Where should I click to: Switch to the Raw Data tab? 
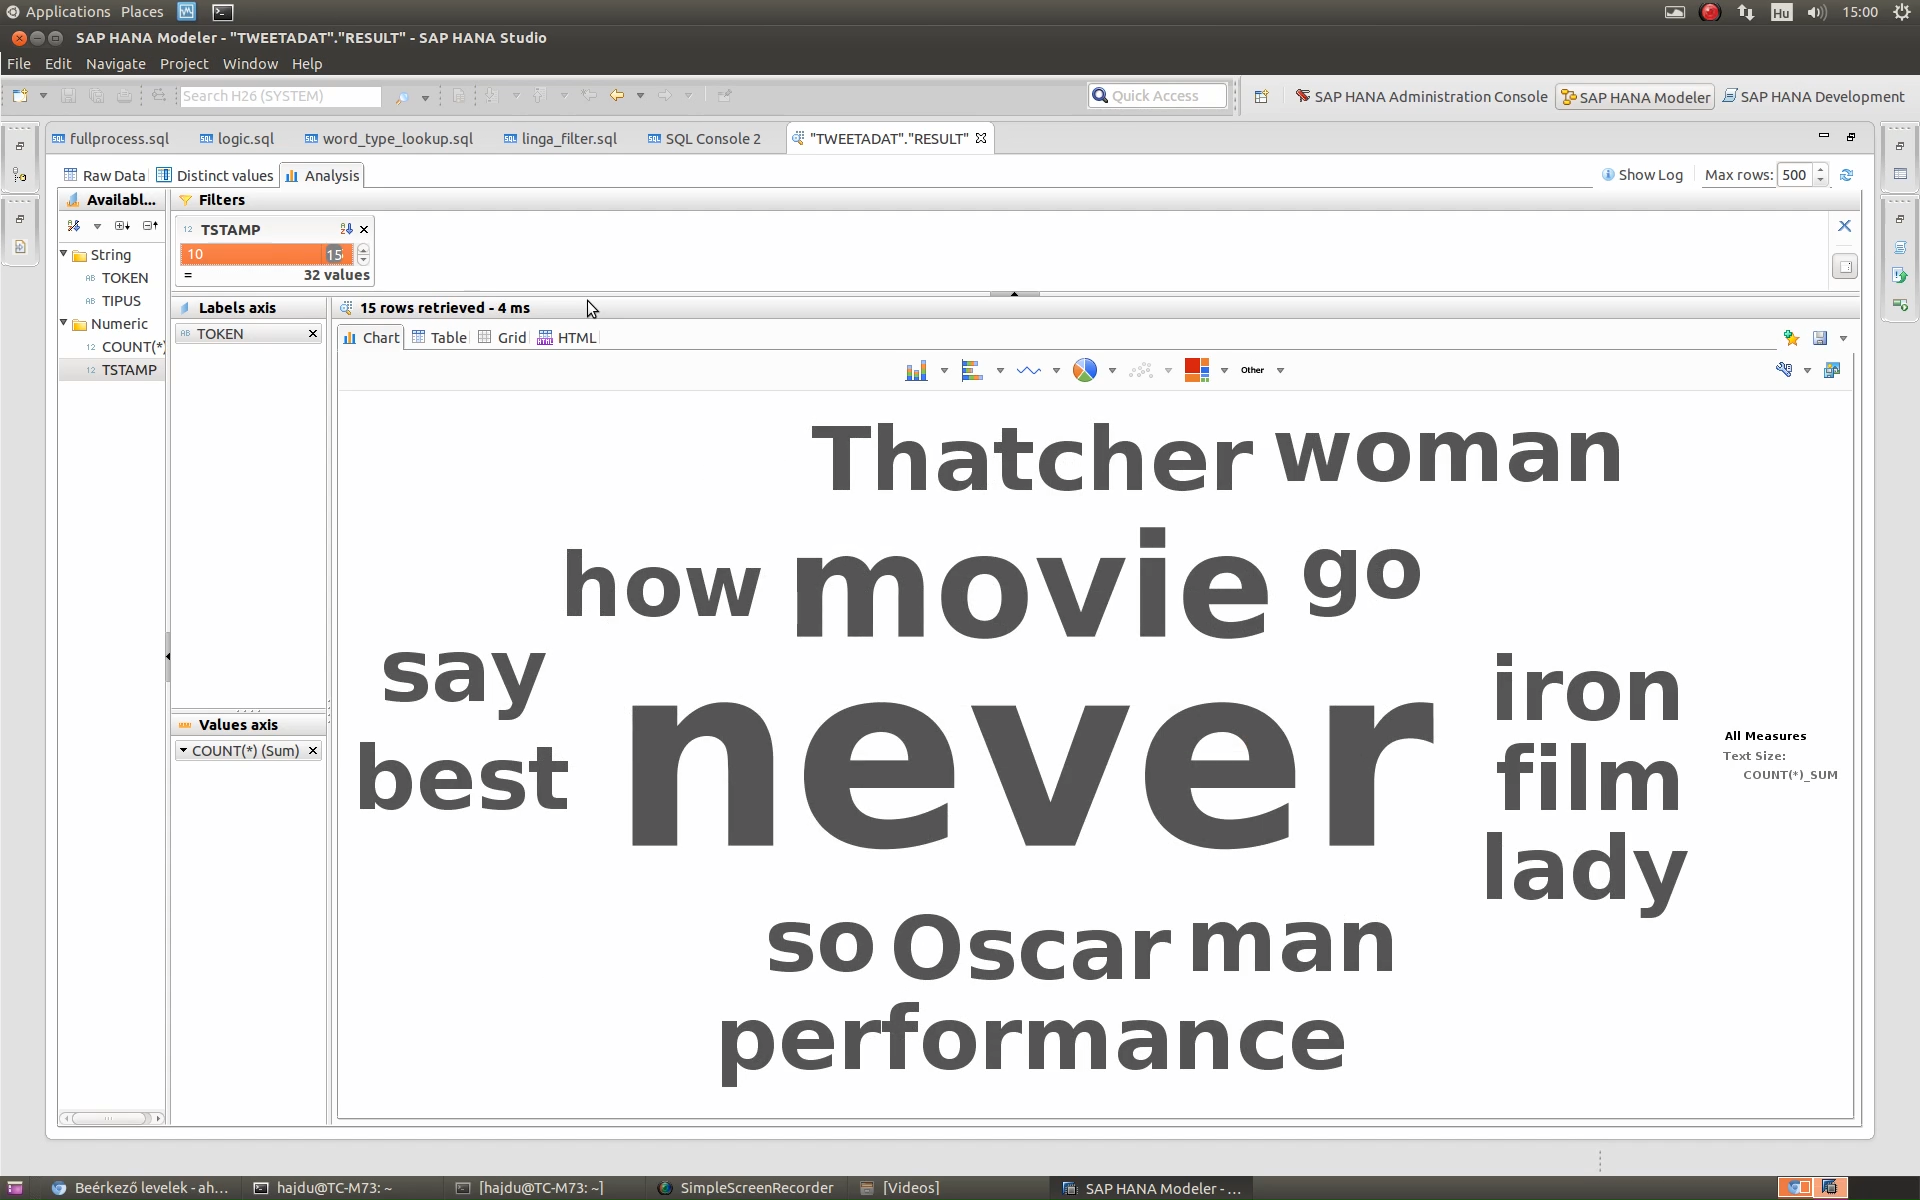(104, 175)
